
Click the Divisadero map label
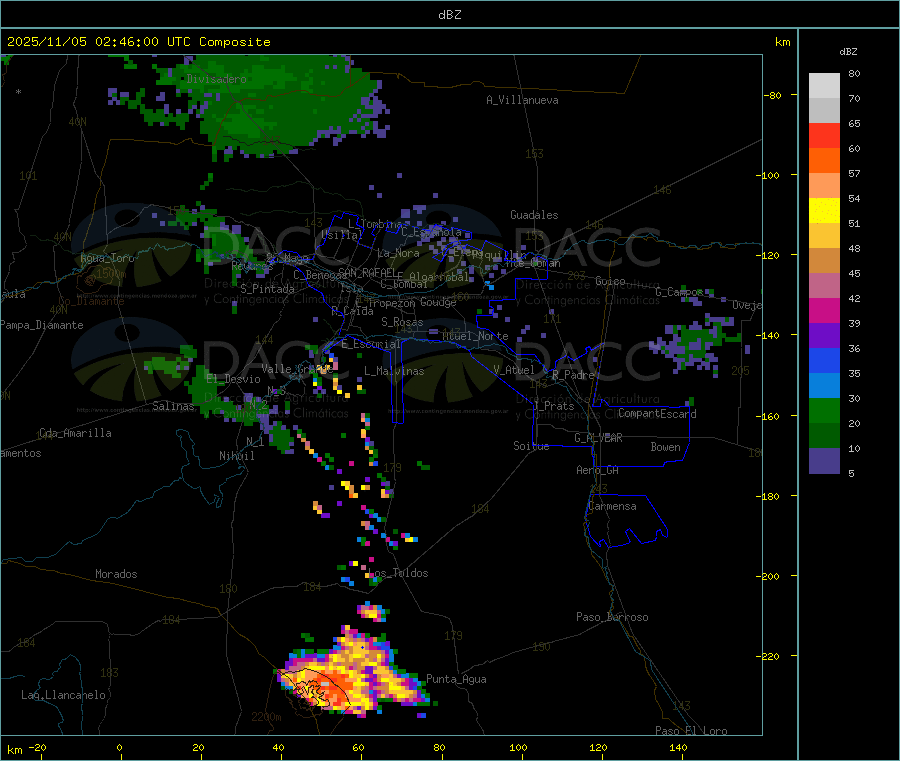216,79
